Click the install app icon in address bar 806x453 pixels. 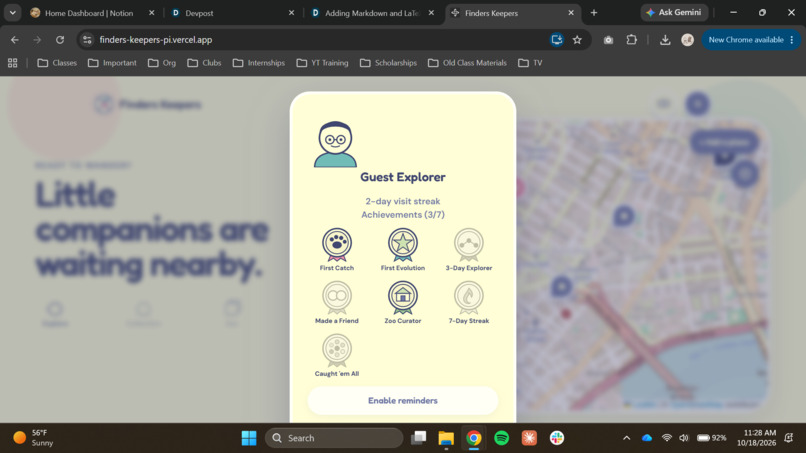[x=557, y=40]
